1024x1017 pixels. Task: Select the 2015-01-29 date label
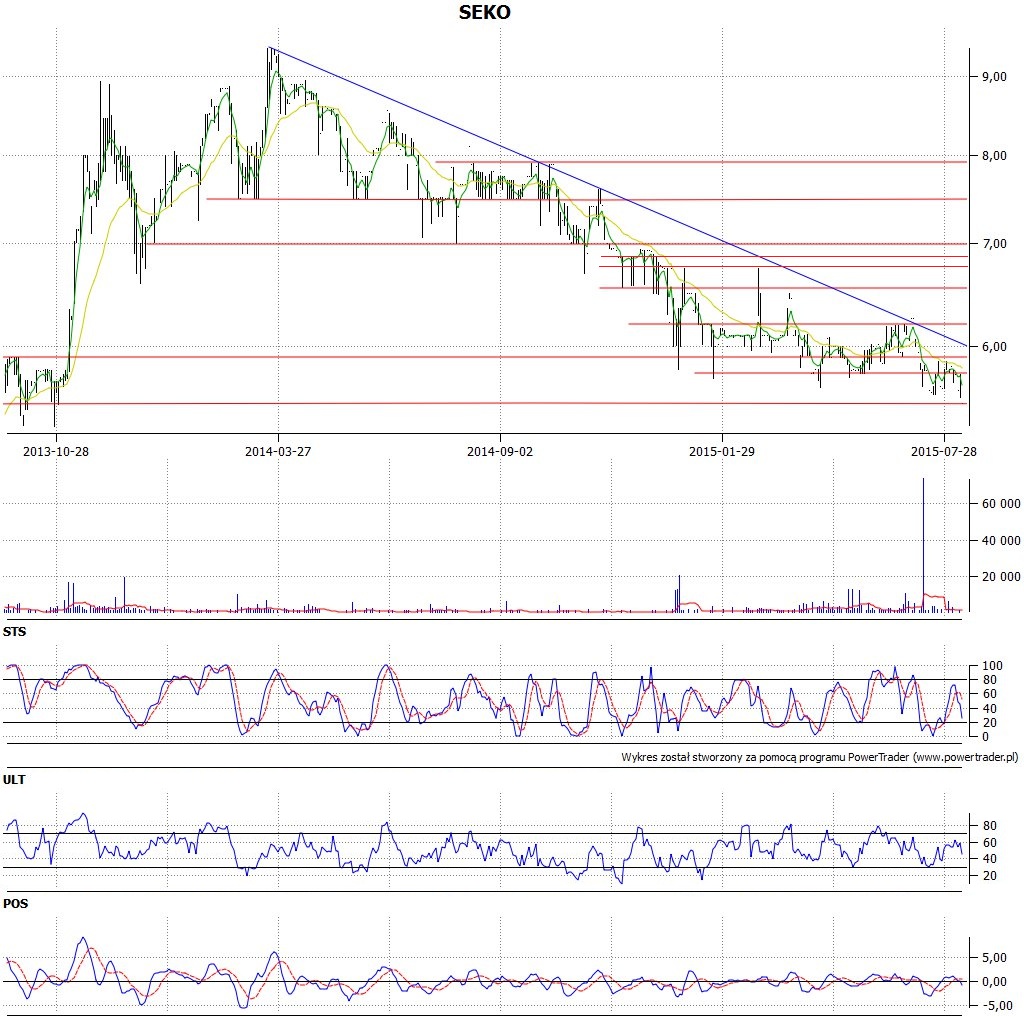click(x=722, y=451)
